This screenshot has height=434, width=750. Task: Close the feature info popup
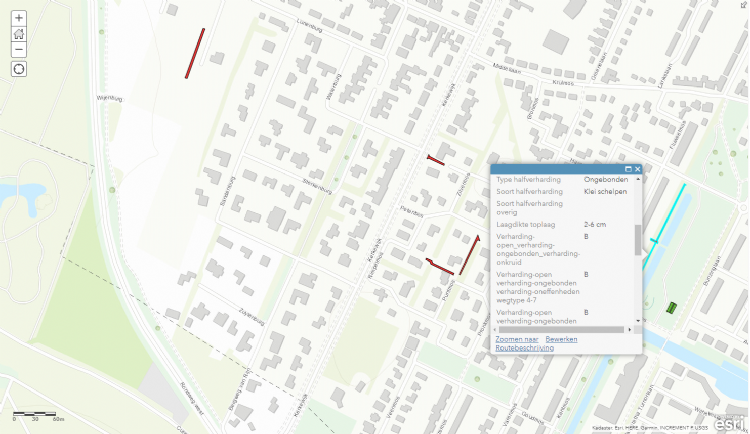[x=637, y=169]
